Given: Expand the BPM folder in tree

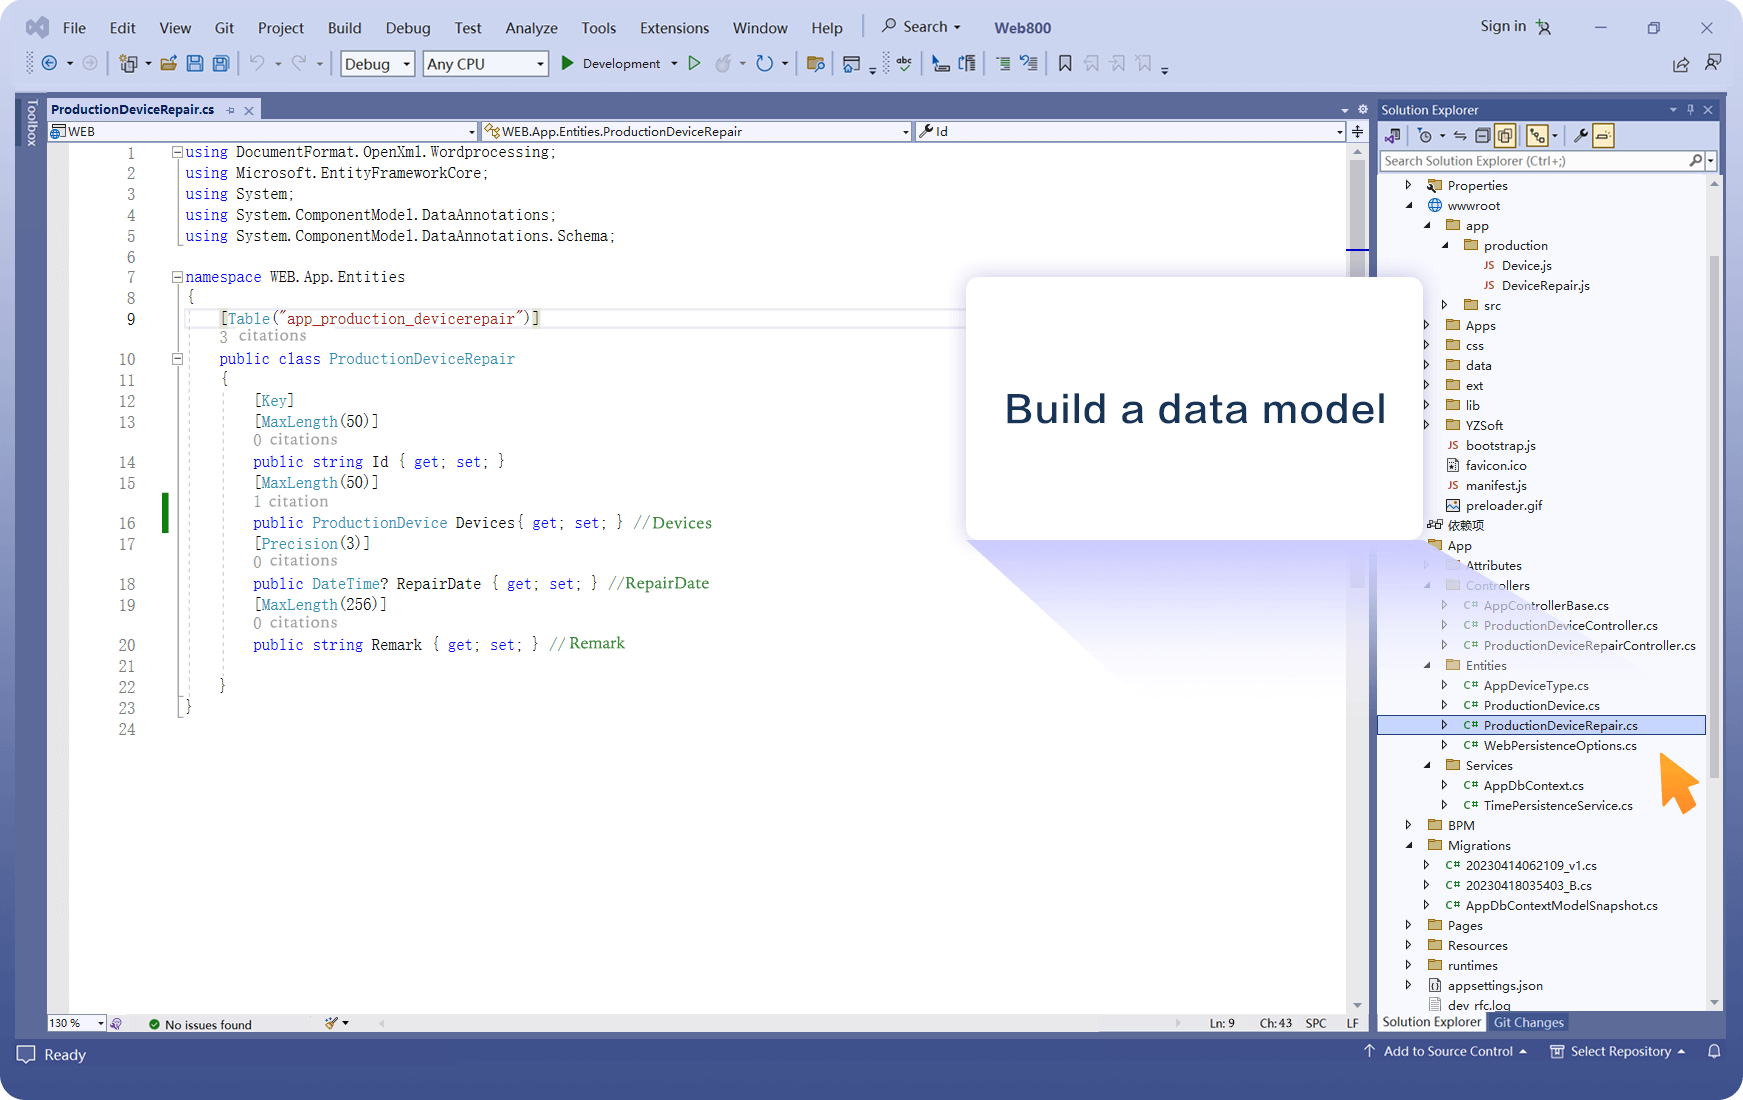Looking at the screenshot, I should click(1408, 825).
